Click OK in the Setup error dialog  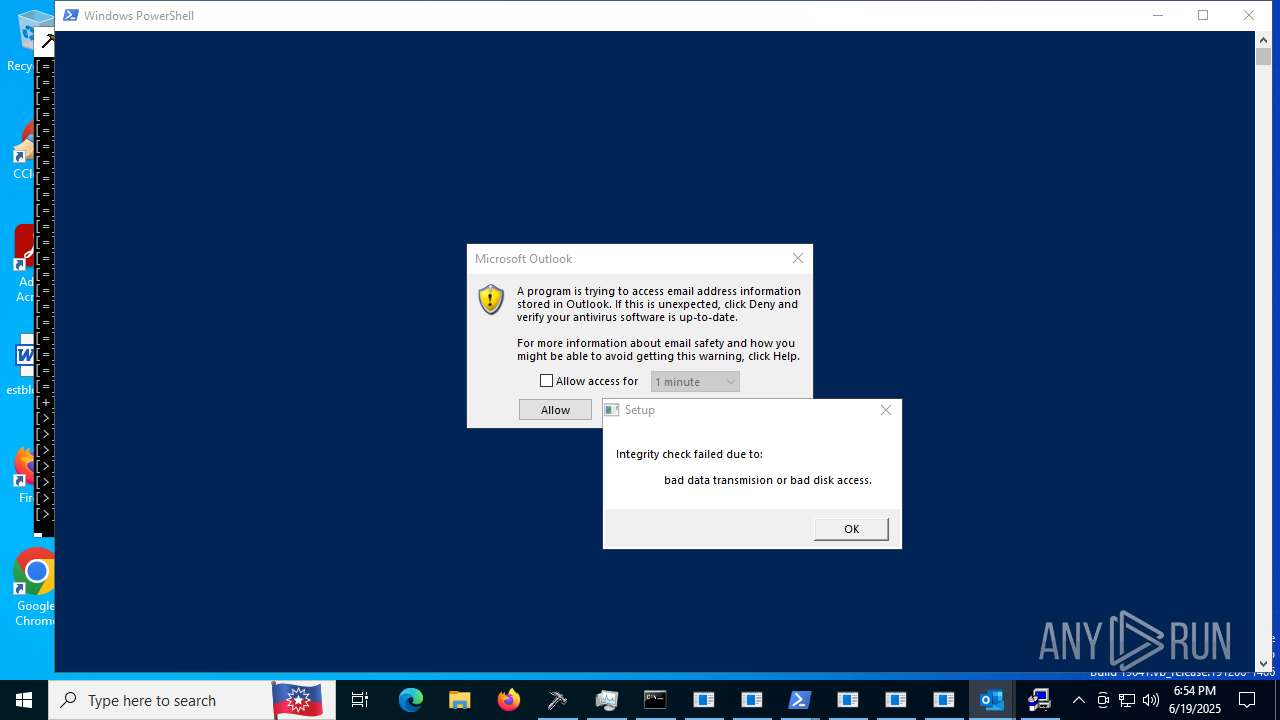tap(851, 529)
